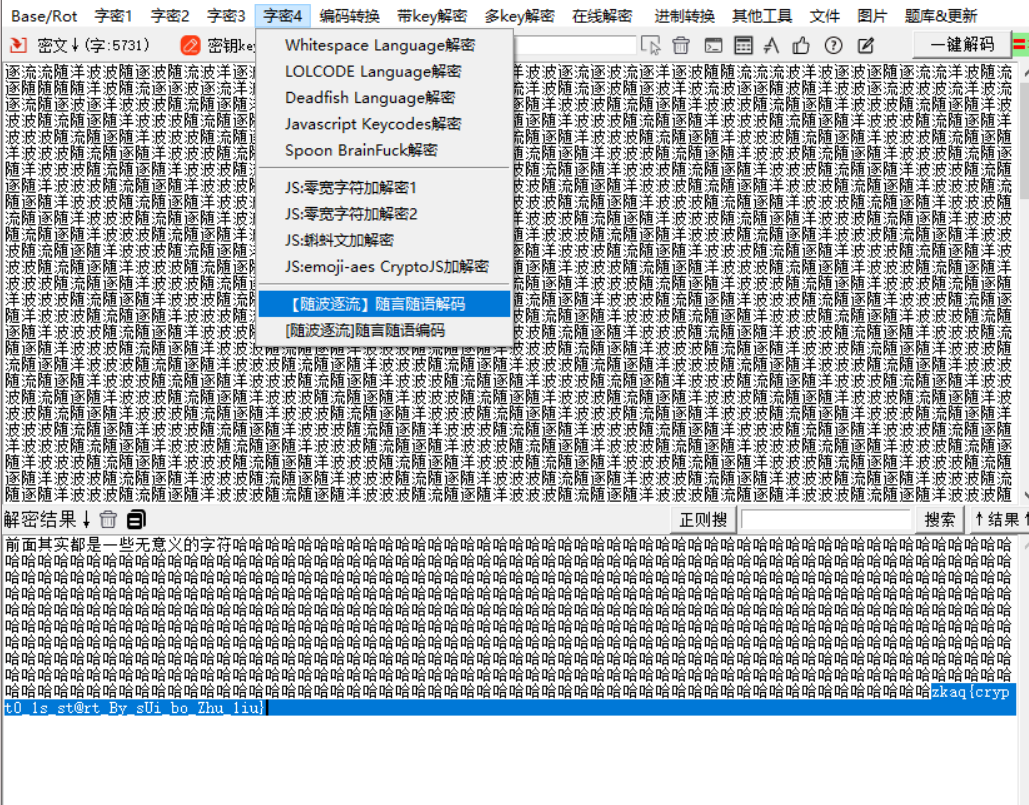Screen dimensions: 1029x805
Task: Click the red import ciphertext icon
Action: pos(18,45)
